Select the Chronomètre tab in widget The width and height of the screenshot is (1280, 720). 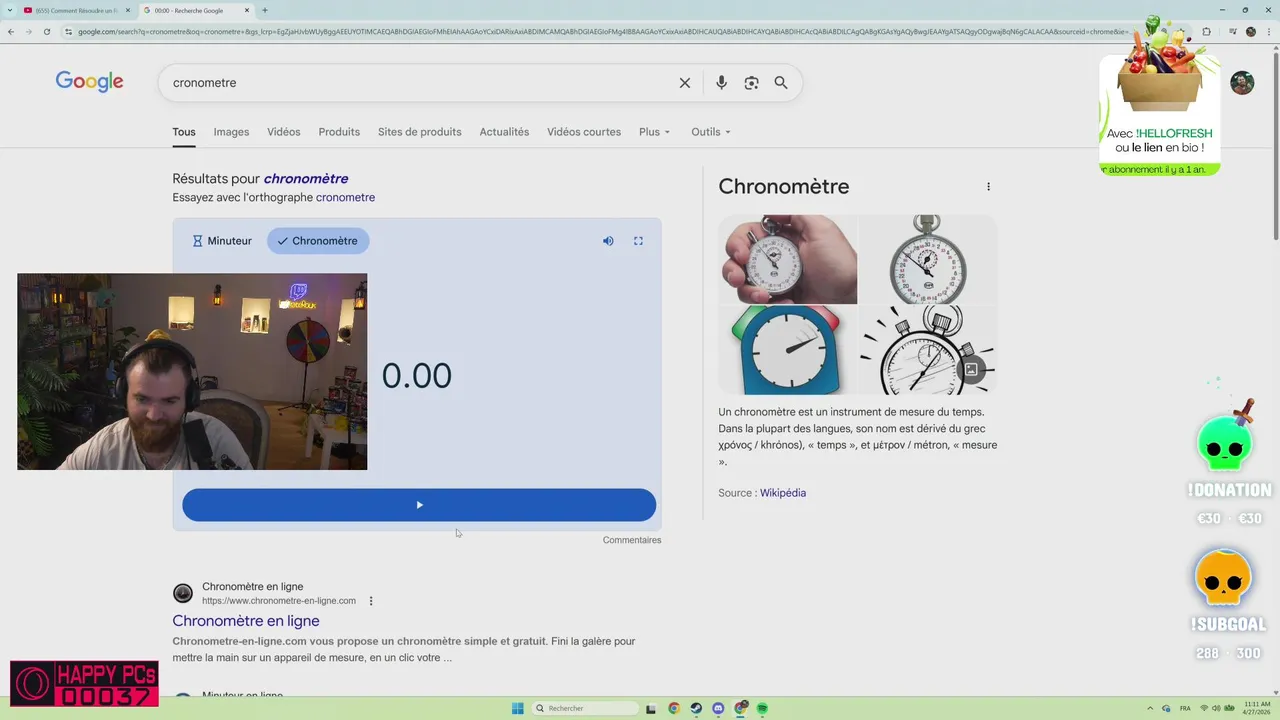click(318, 241)
